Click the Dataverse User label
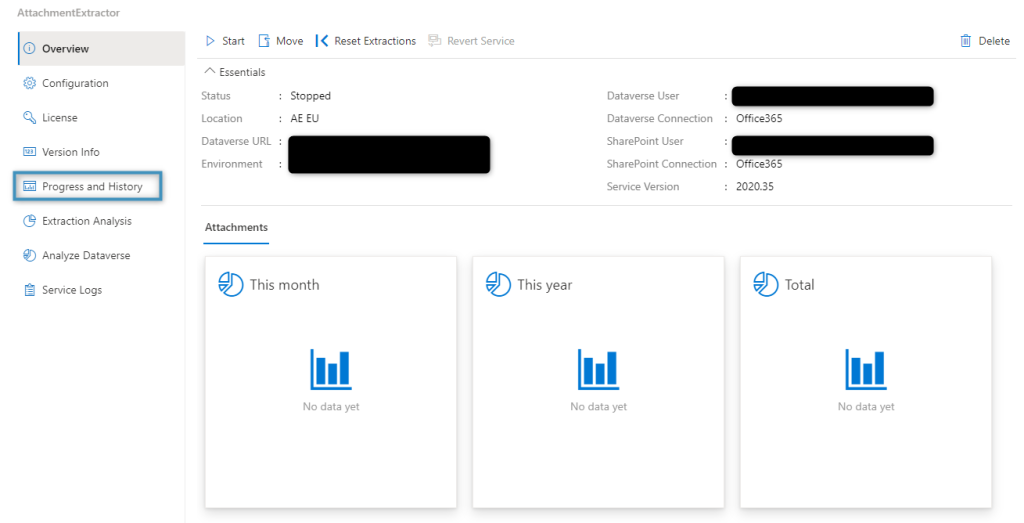The image size is (1024, 523). pos(643,95)
